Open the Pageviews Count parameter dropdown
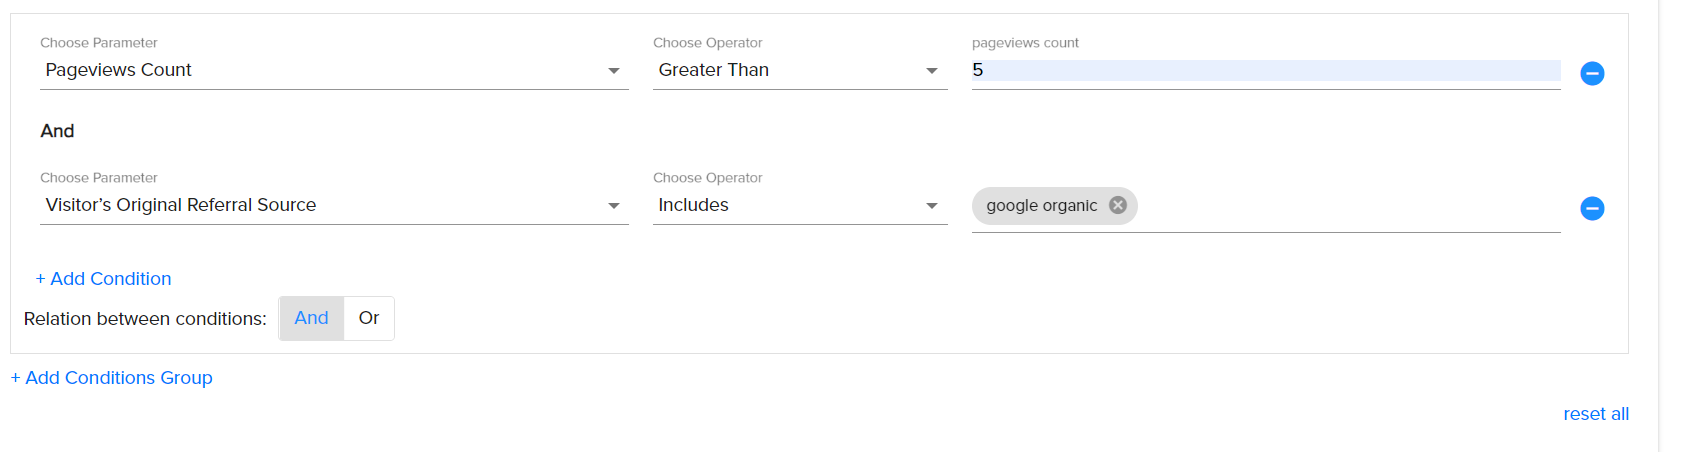Screen dimensions: 1684x452 point(334,70)
